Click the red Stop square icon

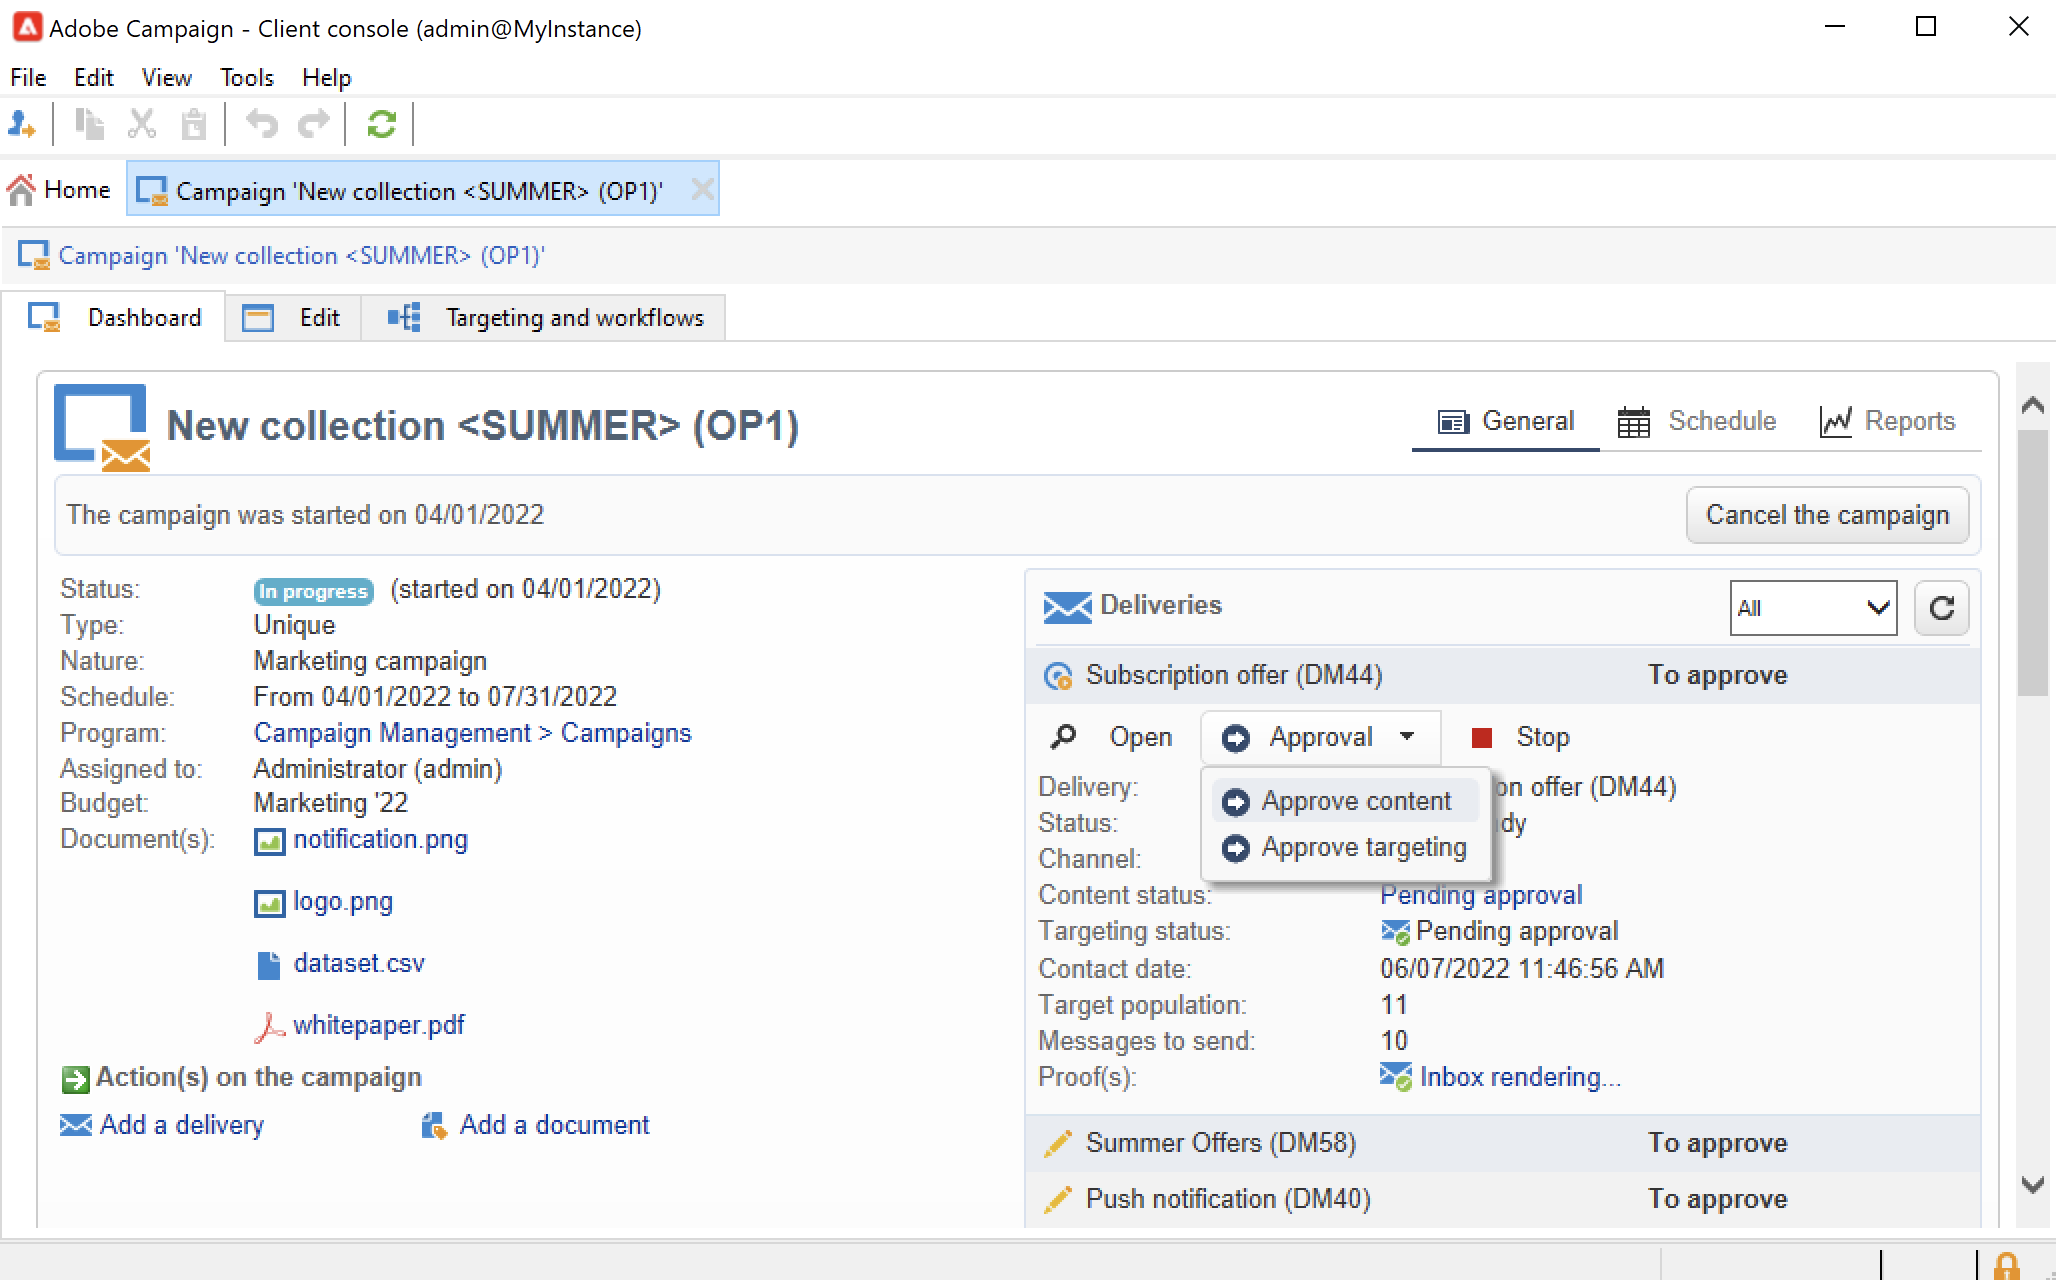[1482, 738]
